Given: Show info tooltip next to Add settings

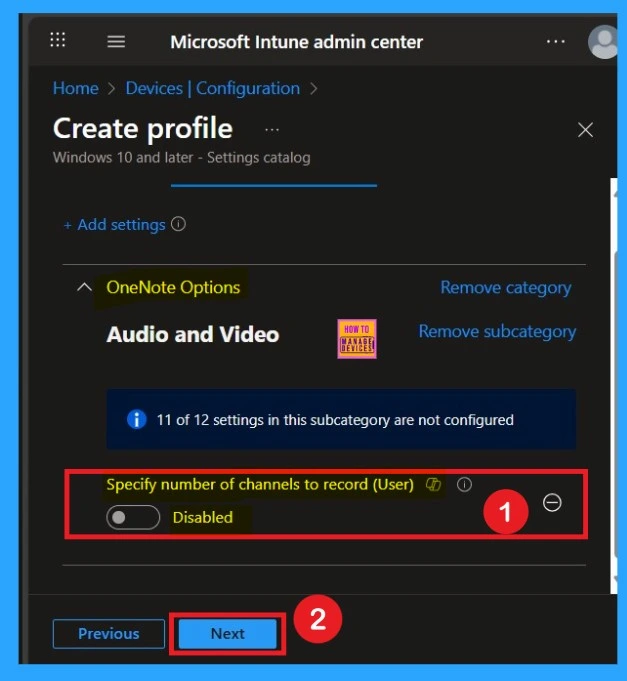Looking at the screenshot, I should (x=178, y=224).
